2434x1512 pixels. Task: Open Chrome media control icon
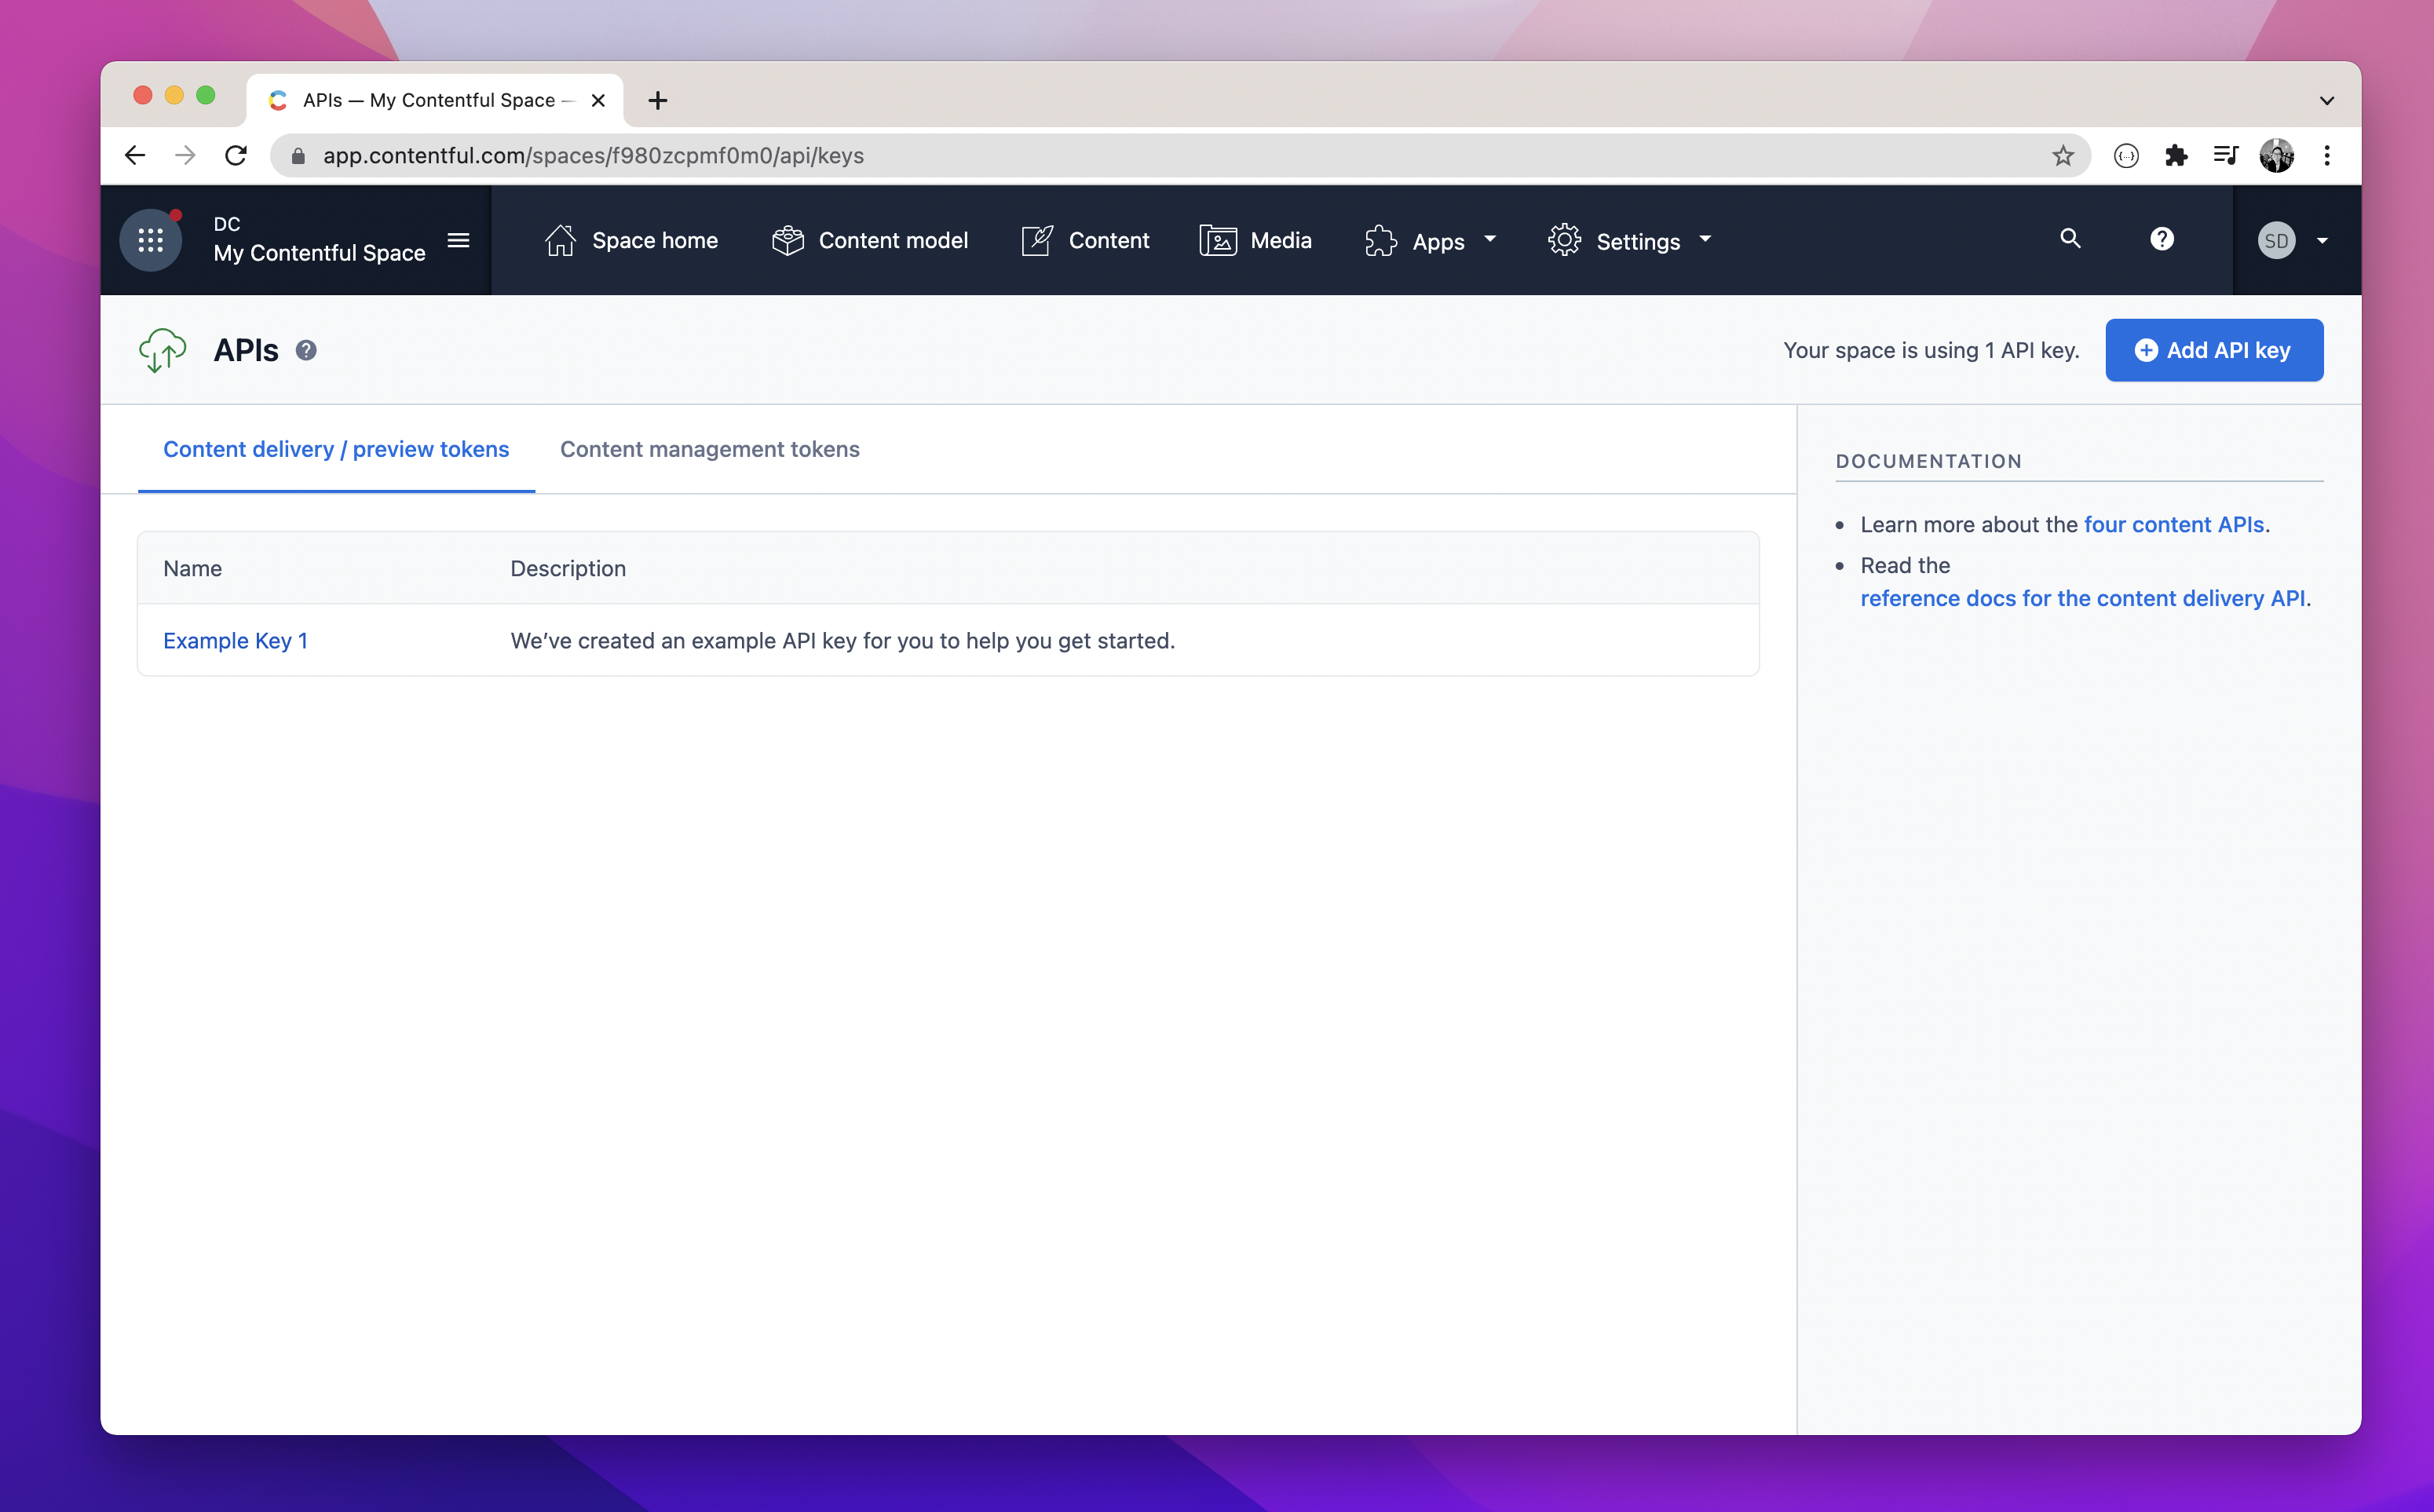2226,156
